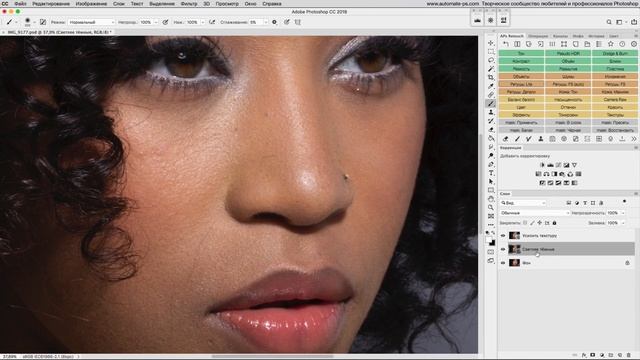640x360 pixels.
Task: Click the undo arrow icon in APs panel
Action: (506, 44)
